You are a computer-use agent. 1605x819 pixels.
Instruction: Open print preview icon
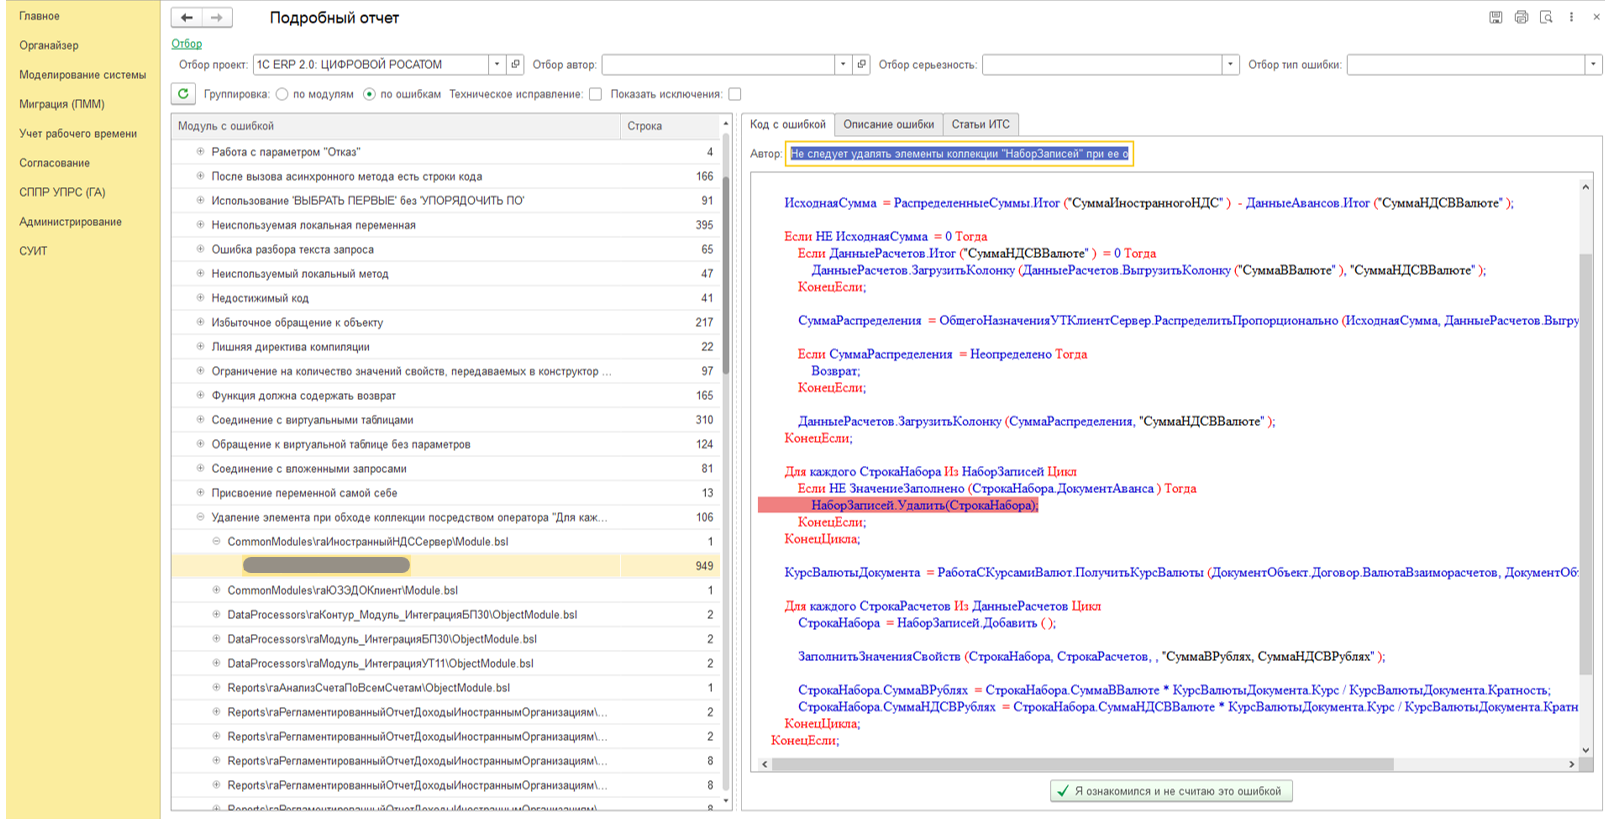[x=1546, y=17]
